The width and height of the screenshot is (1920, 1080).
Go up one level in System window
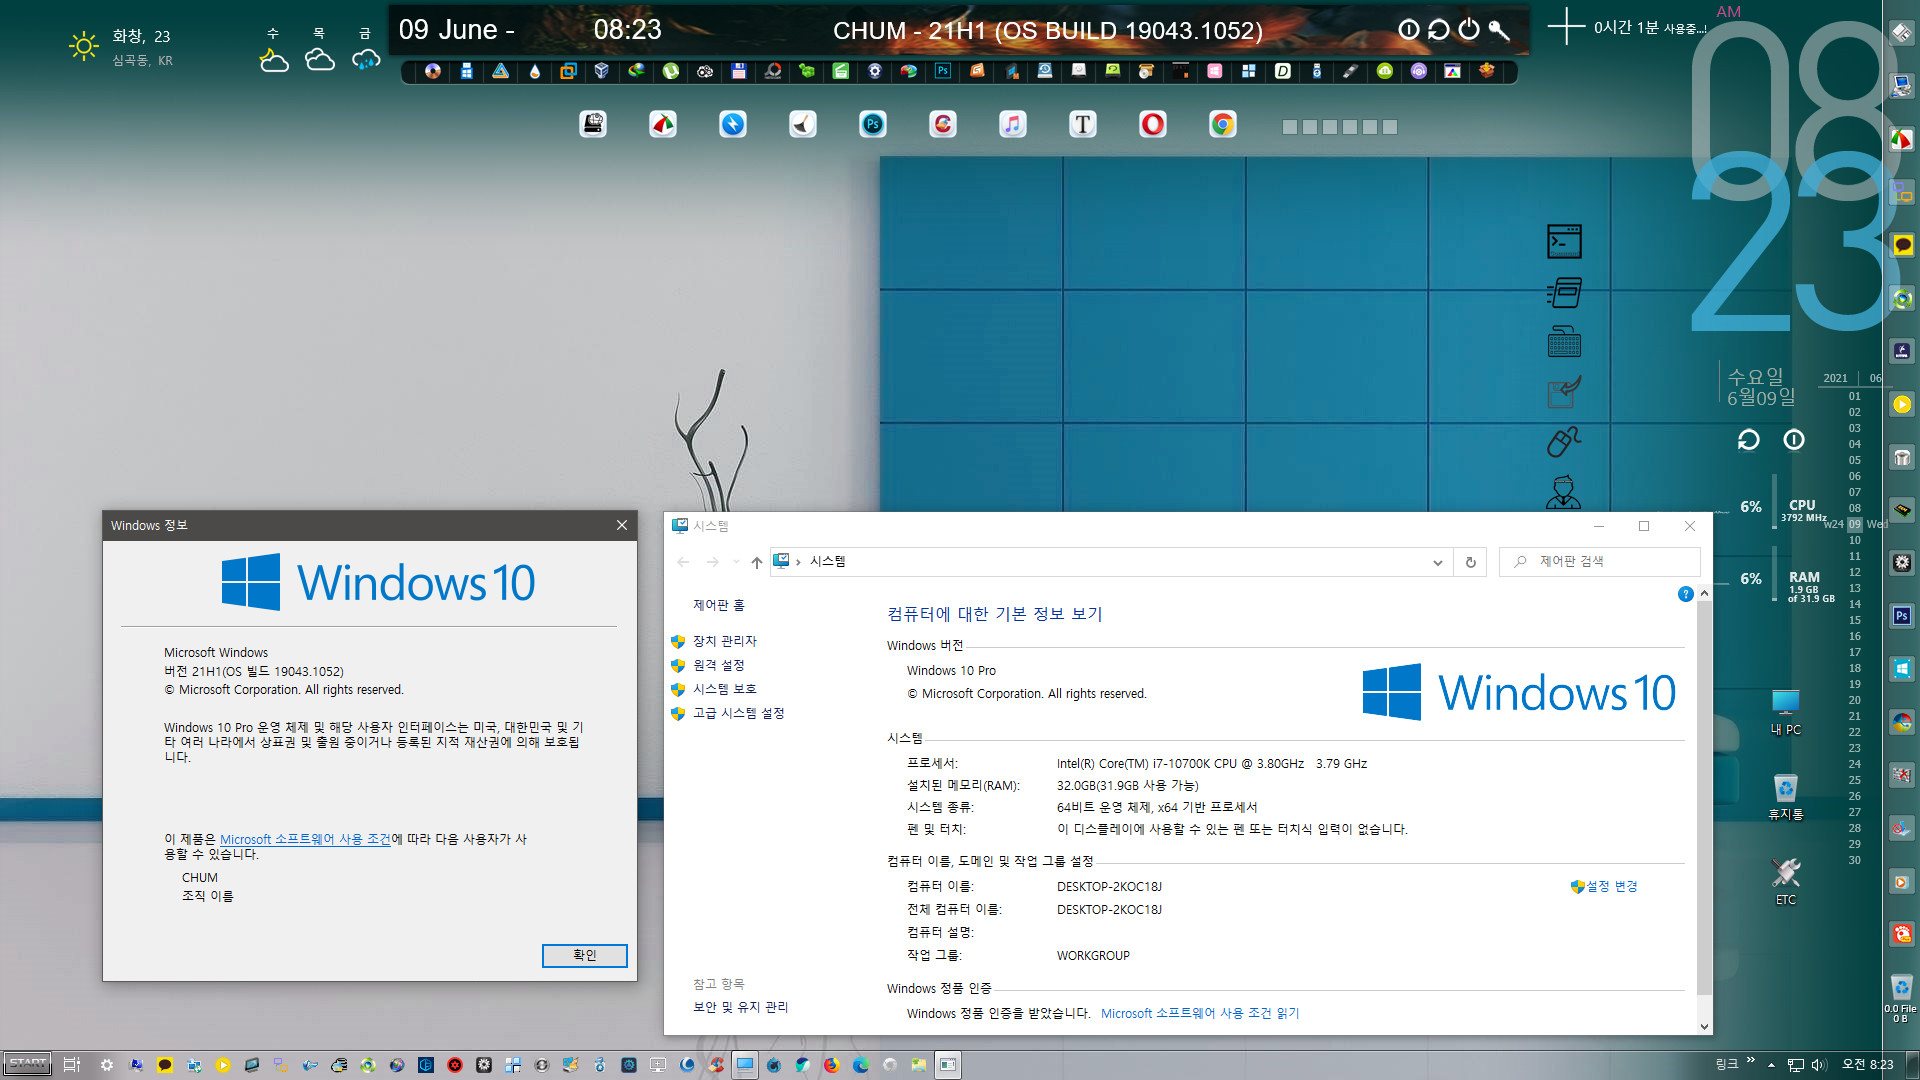(x=757, y=563)
